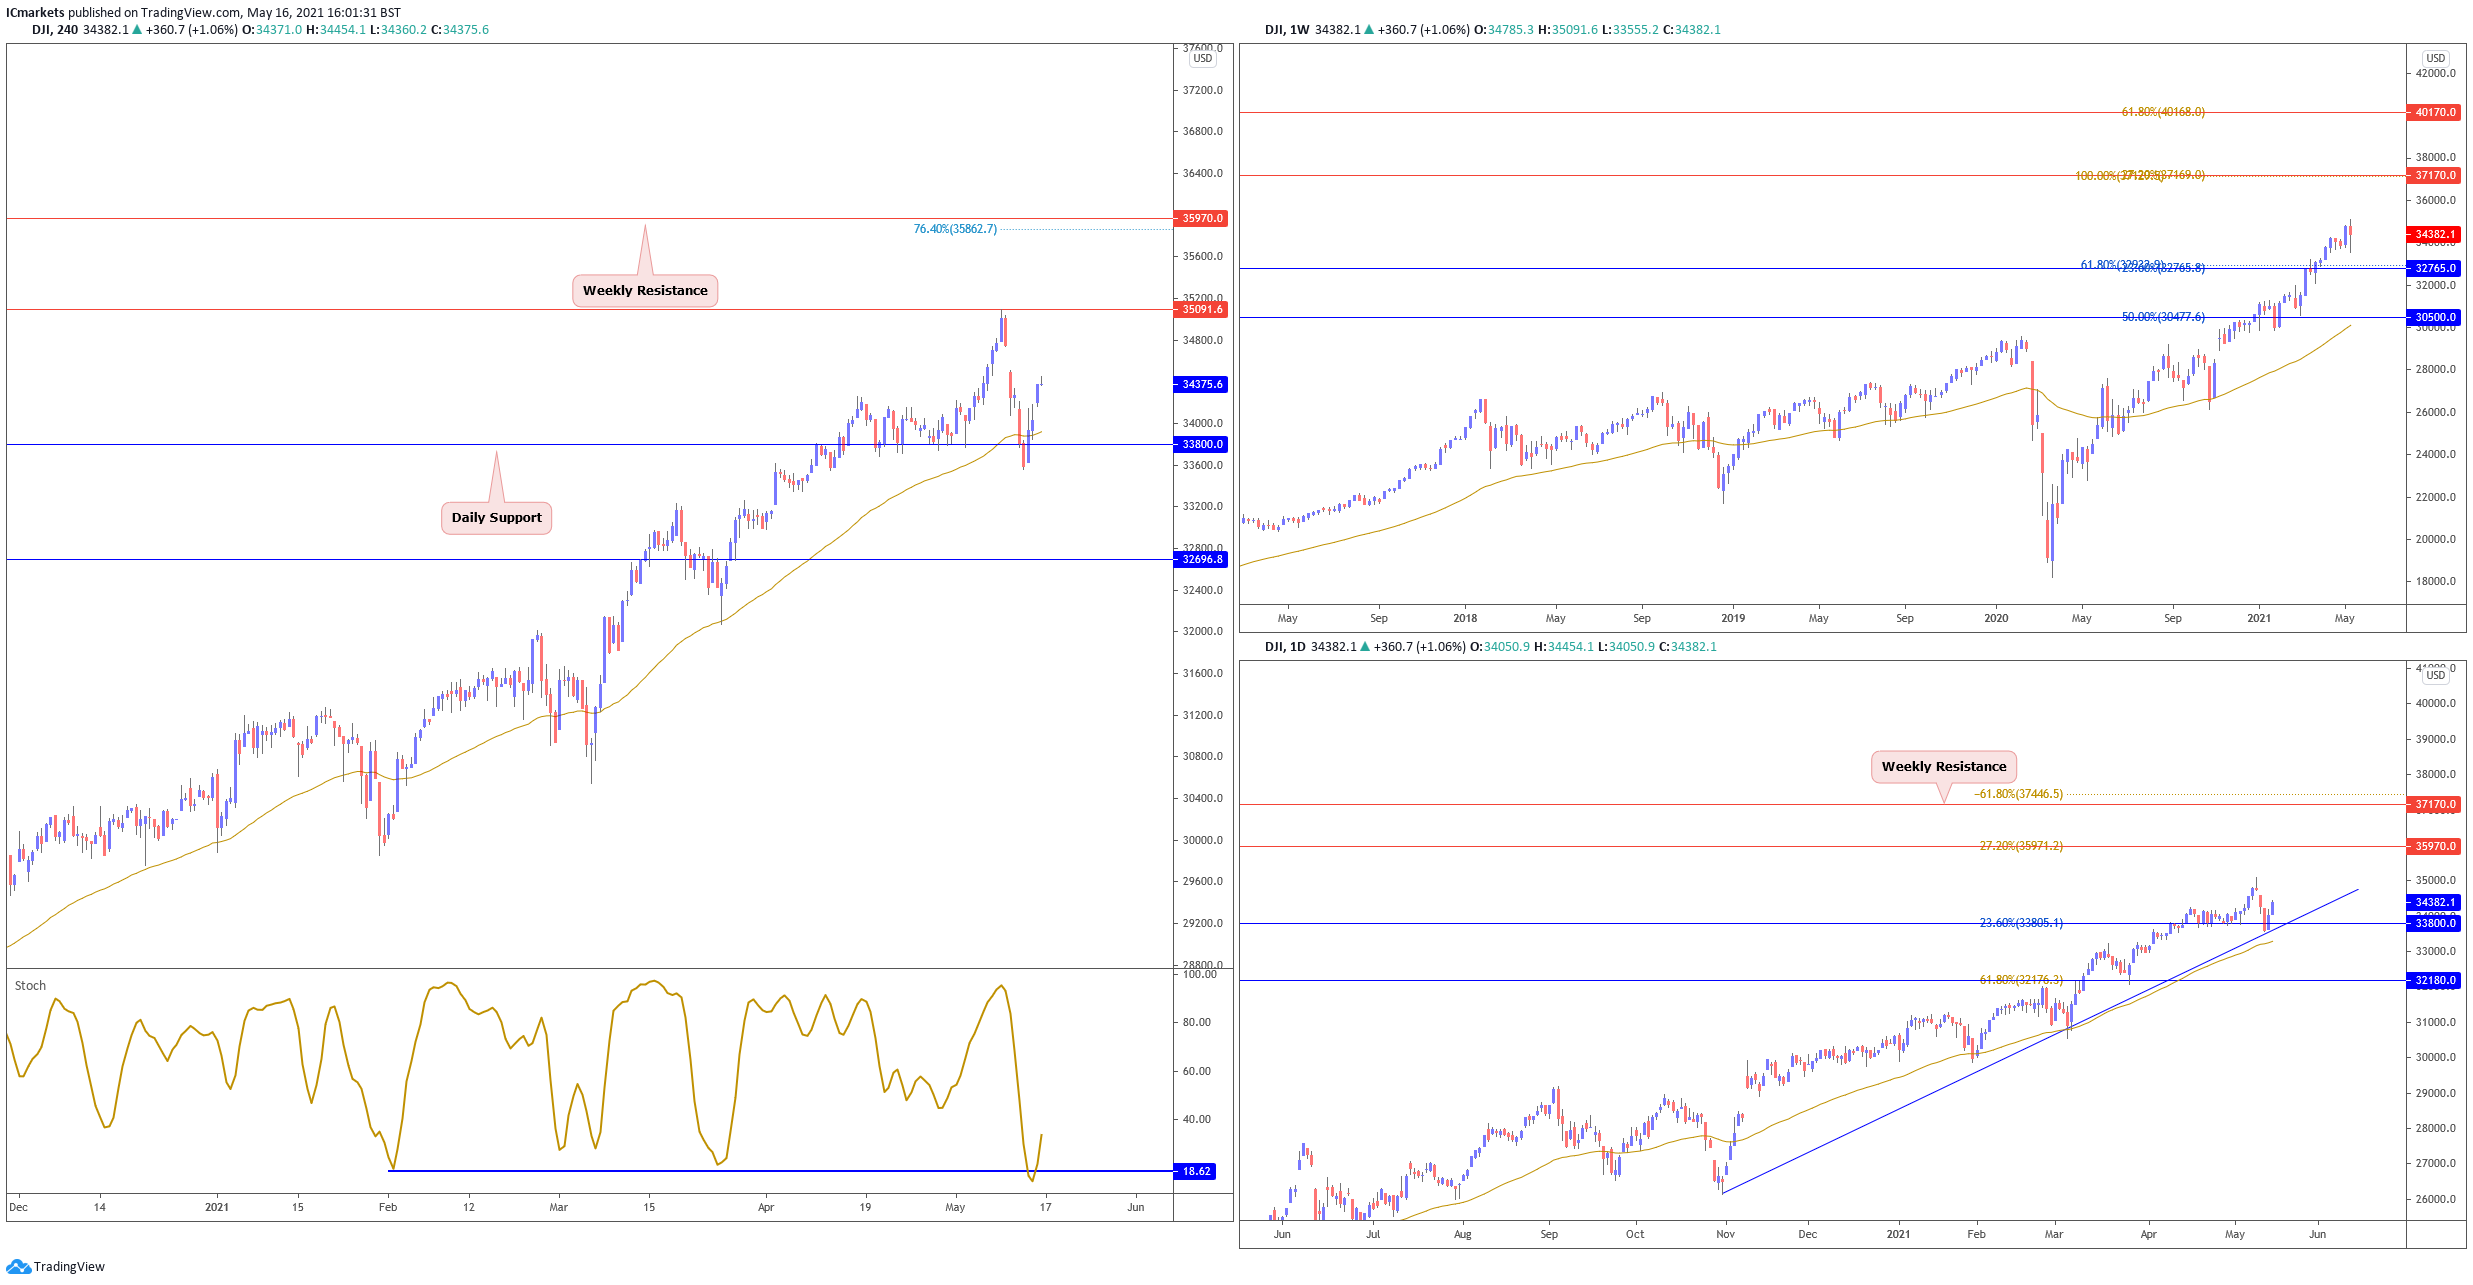Click green up-arrow in DJI 1W header

click(1369, 30)
